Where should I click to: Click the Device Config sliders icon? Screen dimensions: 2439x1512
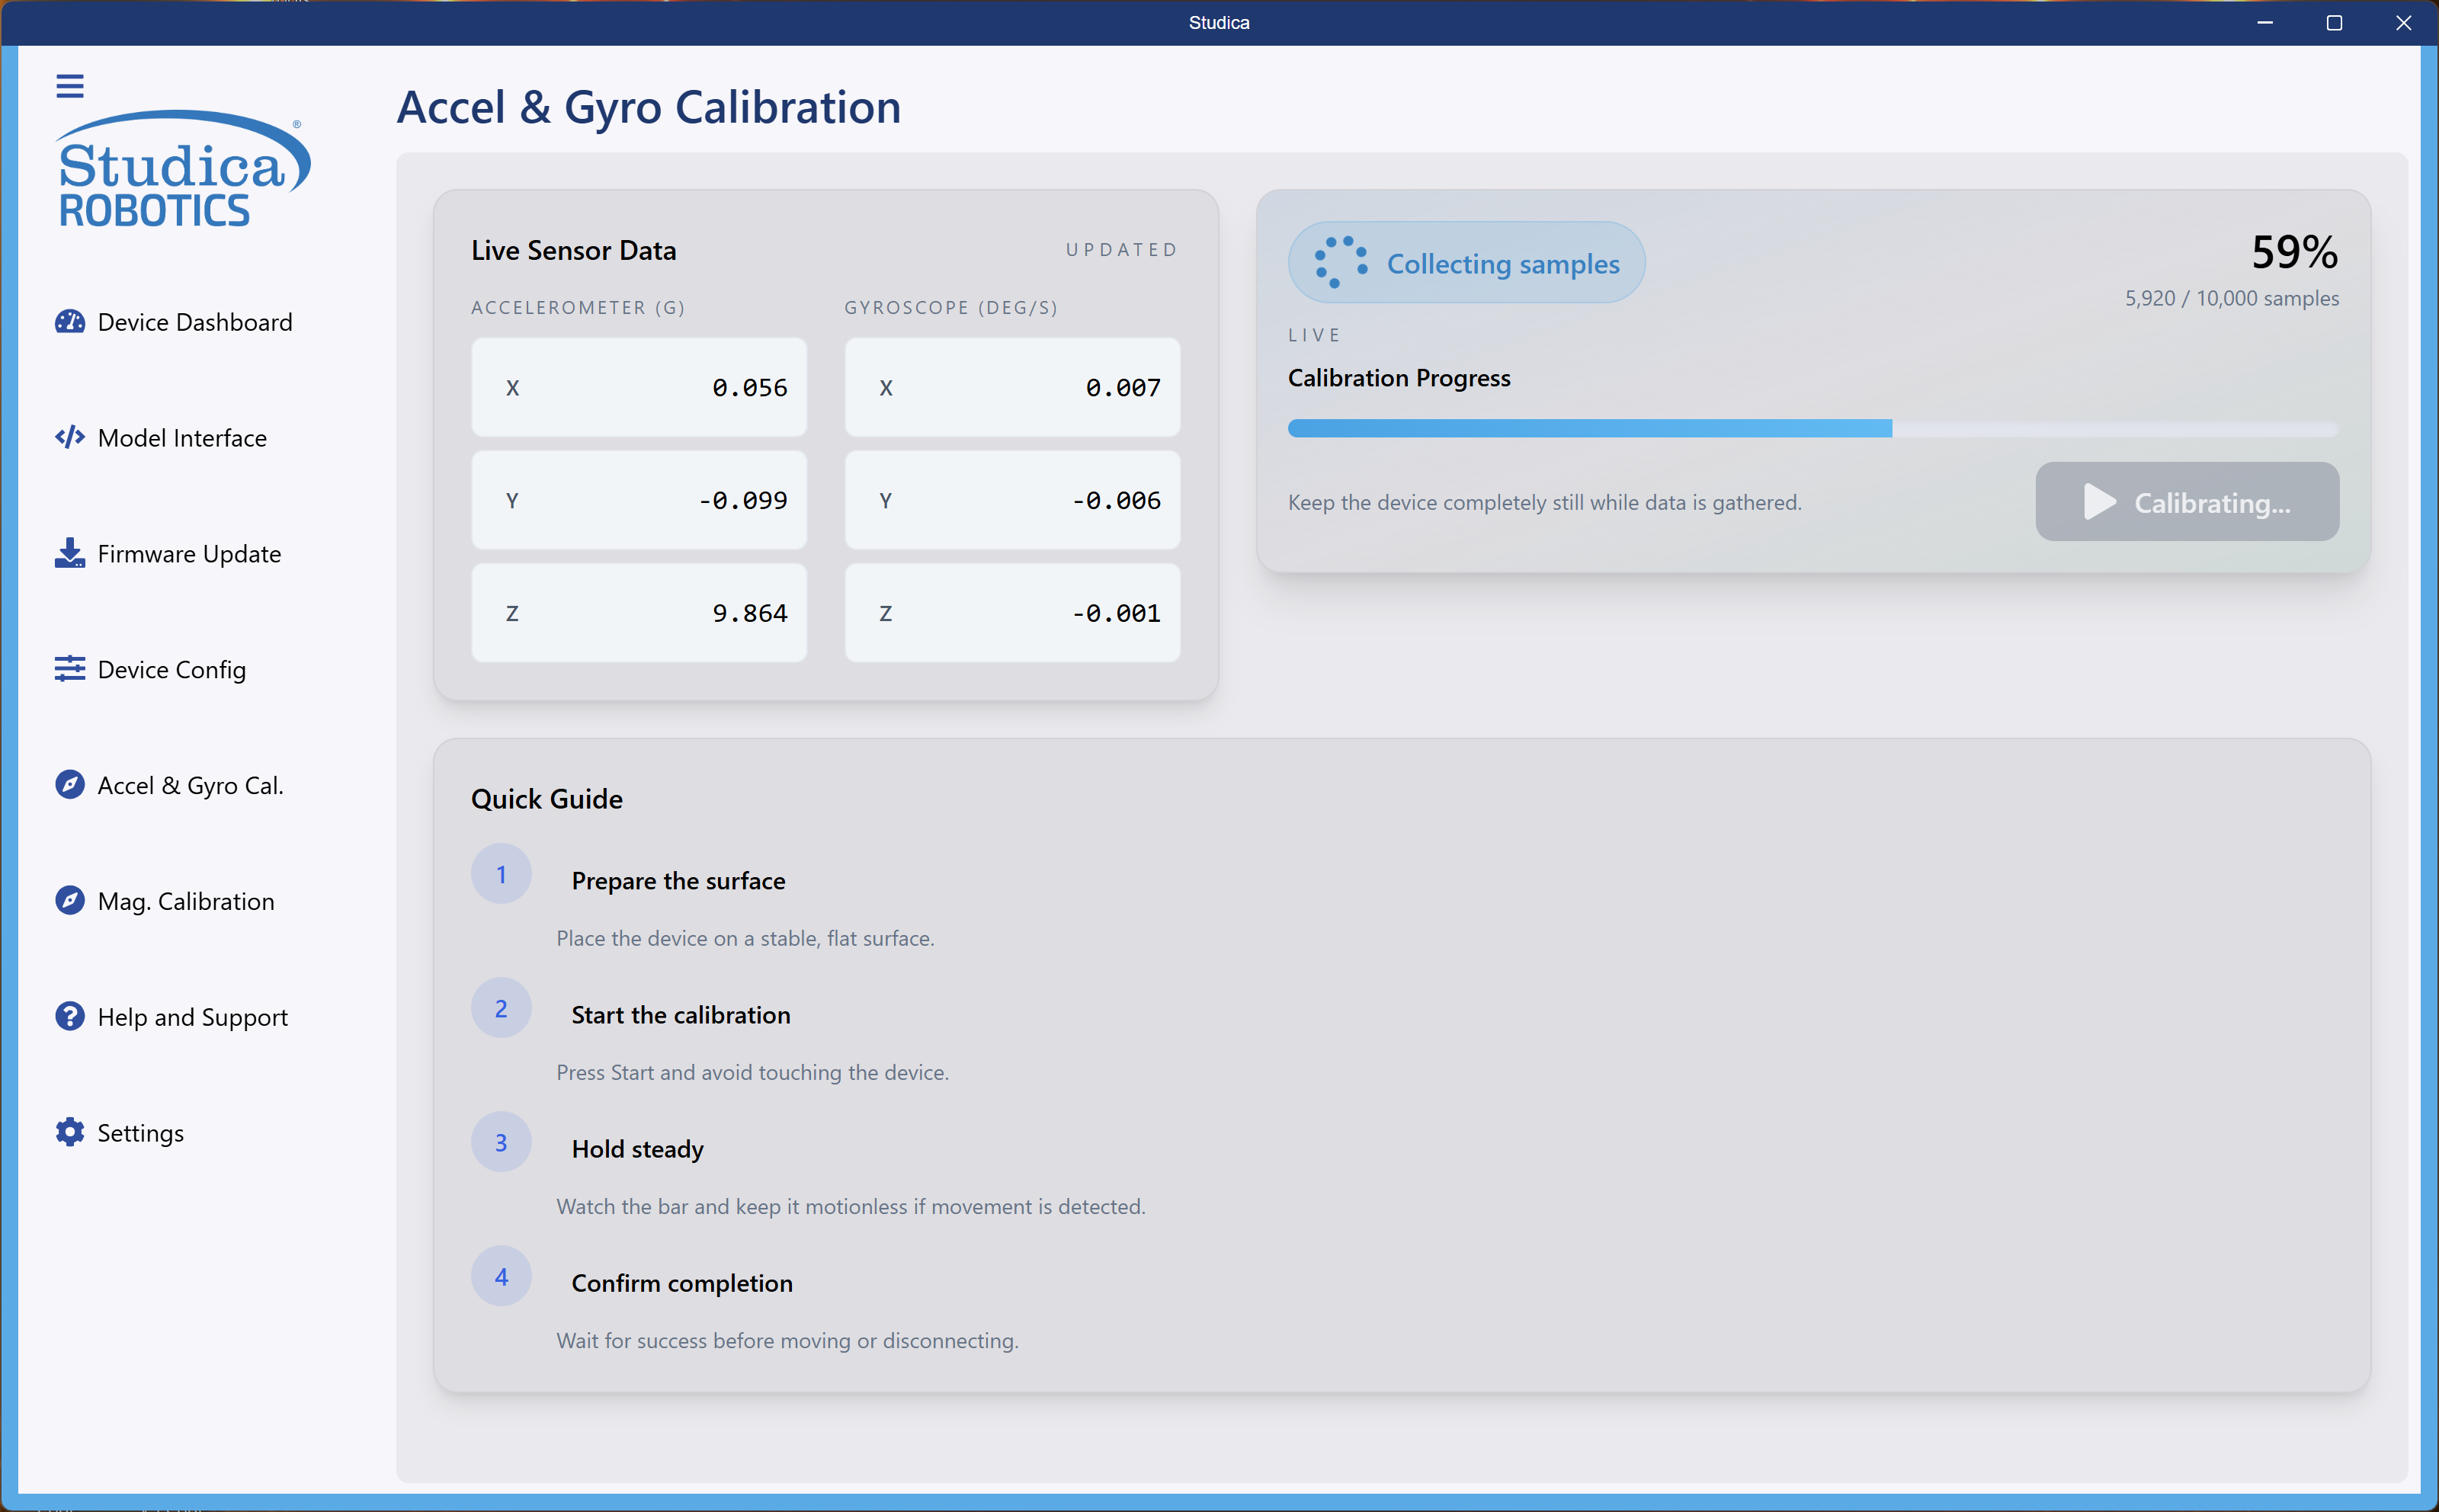69,669
